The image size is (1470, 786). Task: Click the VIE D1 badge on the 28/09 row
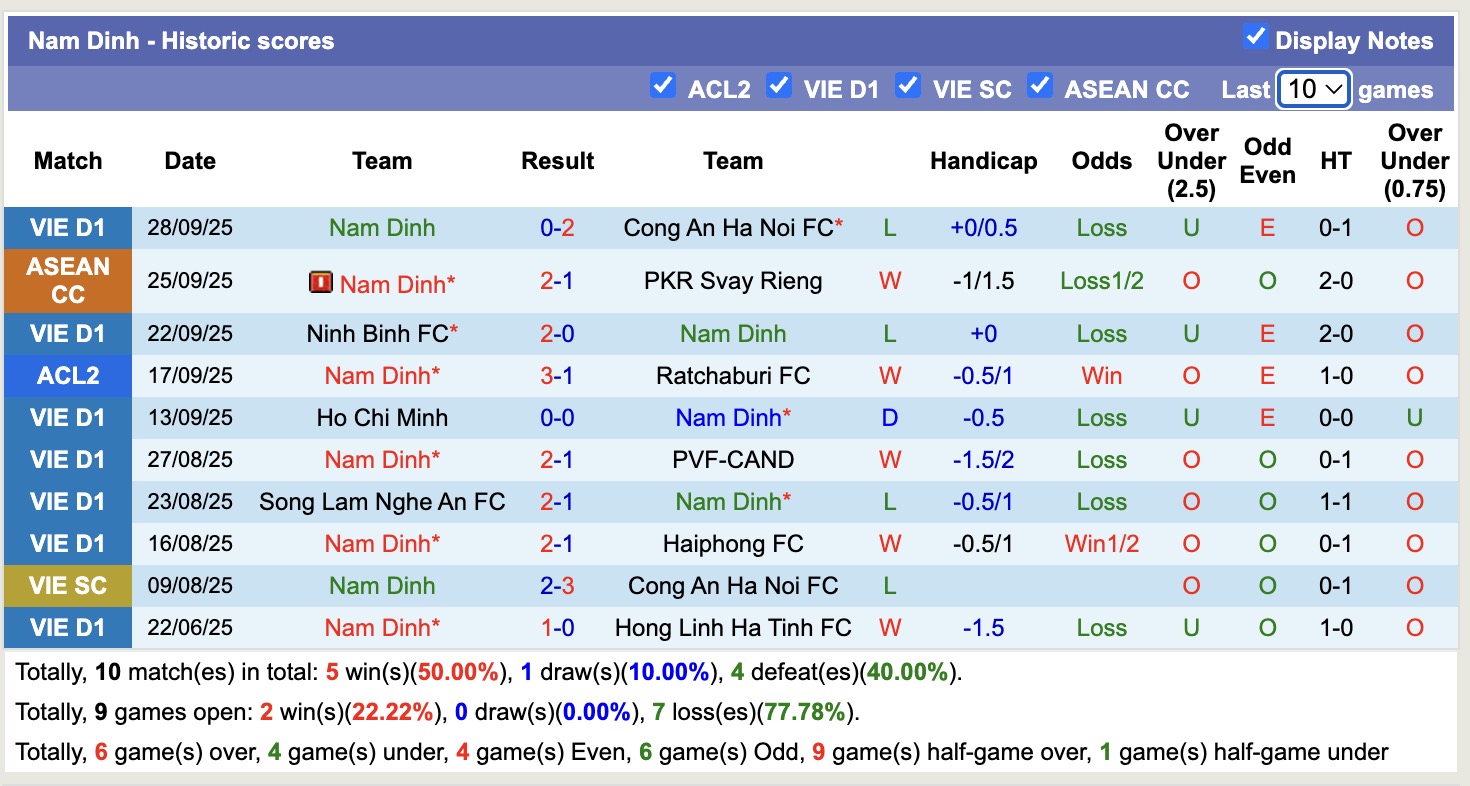(x=67, y=228)
